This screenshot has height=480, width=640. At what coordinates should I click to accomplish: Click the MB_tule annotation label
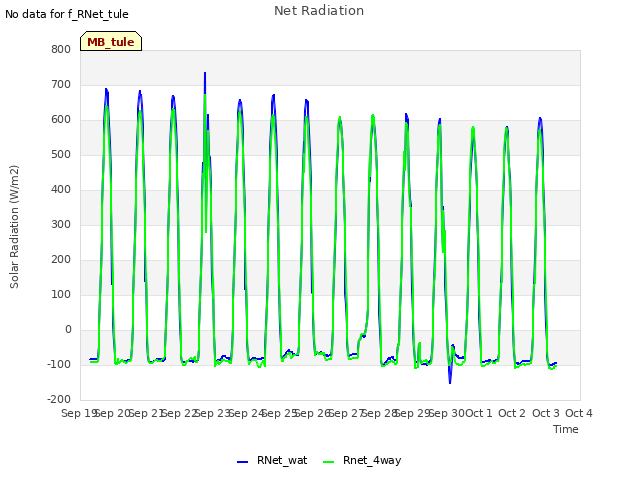111,42
